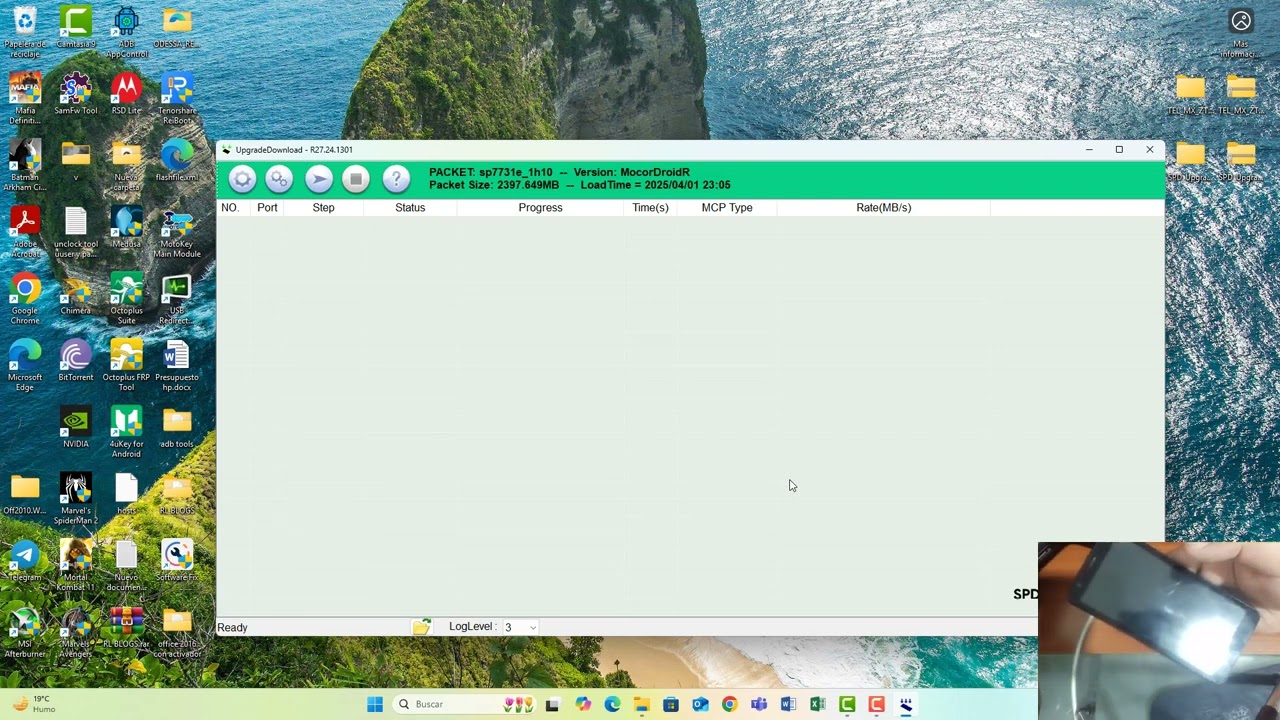The height and width of the screenshot is (720, 1280).
Task: Open MSI Afterburner desktop icon
Action: click(x=25, y=633)
